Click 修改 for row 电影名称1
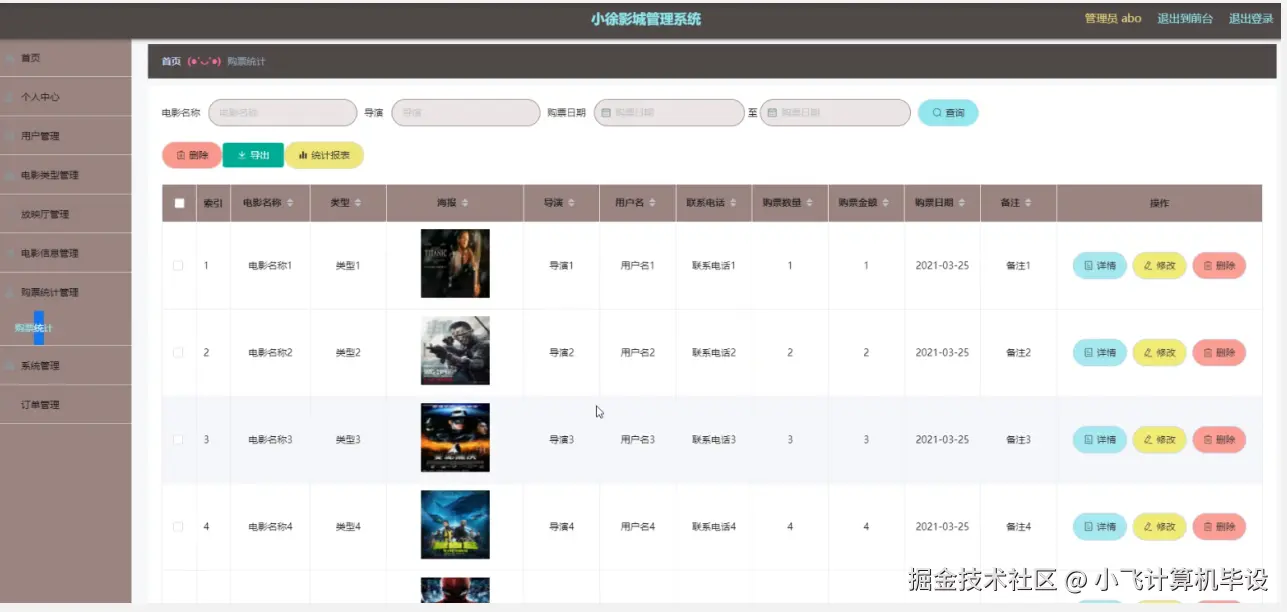 pyautogui.click(x=1159, y=266)
